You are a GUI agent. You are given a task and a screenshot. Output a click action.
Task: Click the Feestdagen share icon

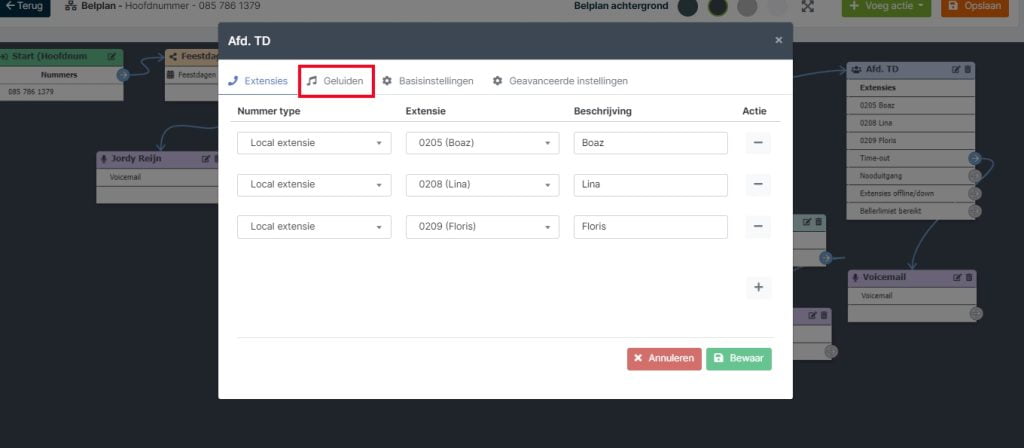(173, 57)
